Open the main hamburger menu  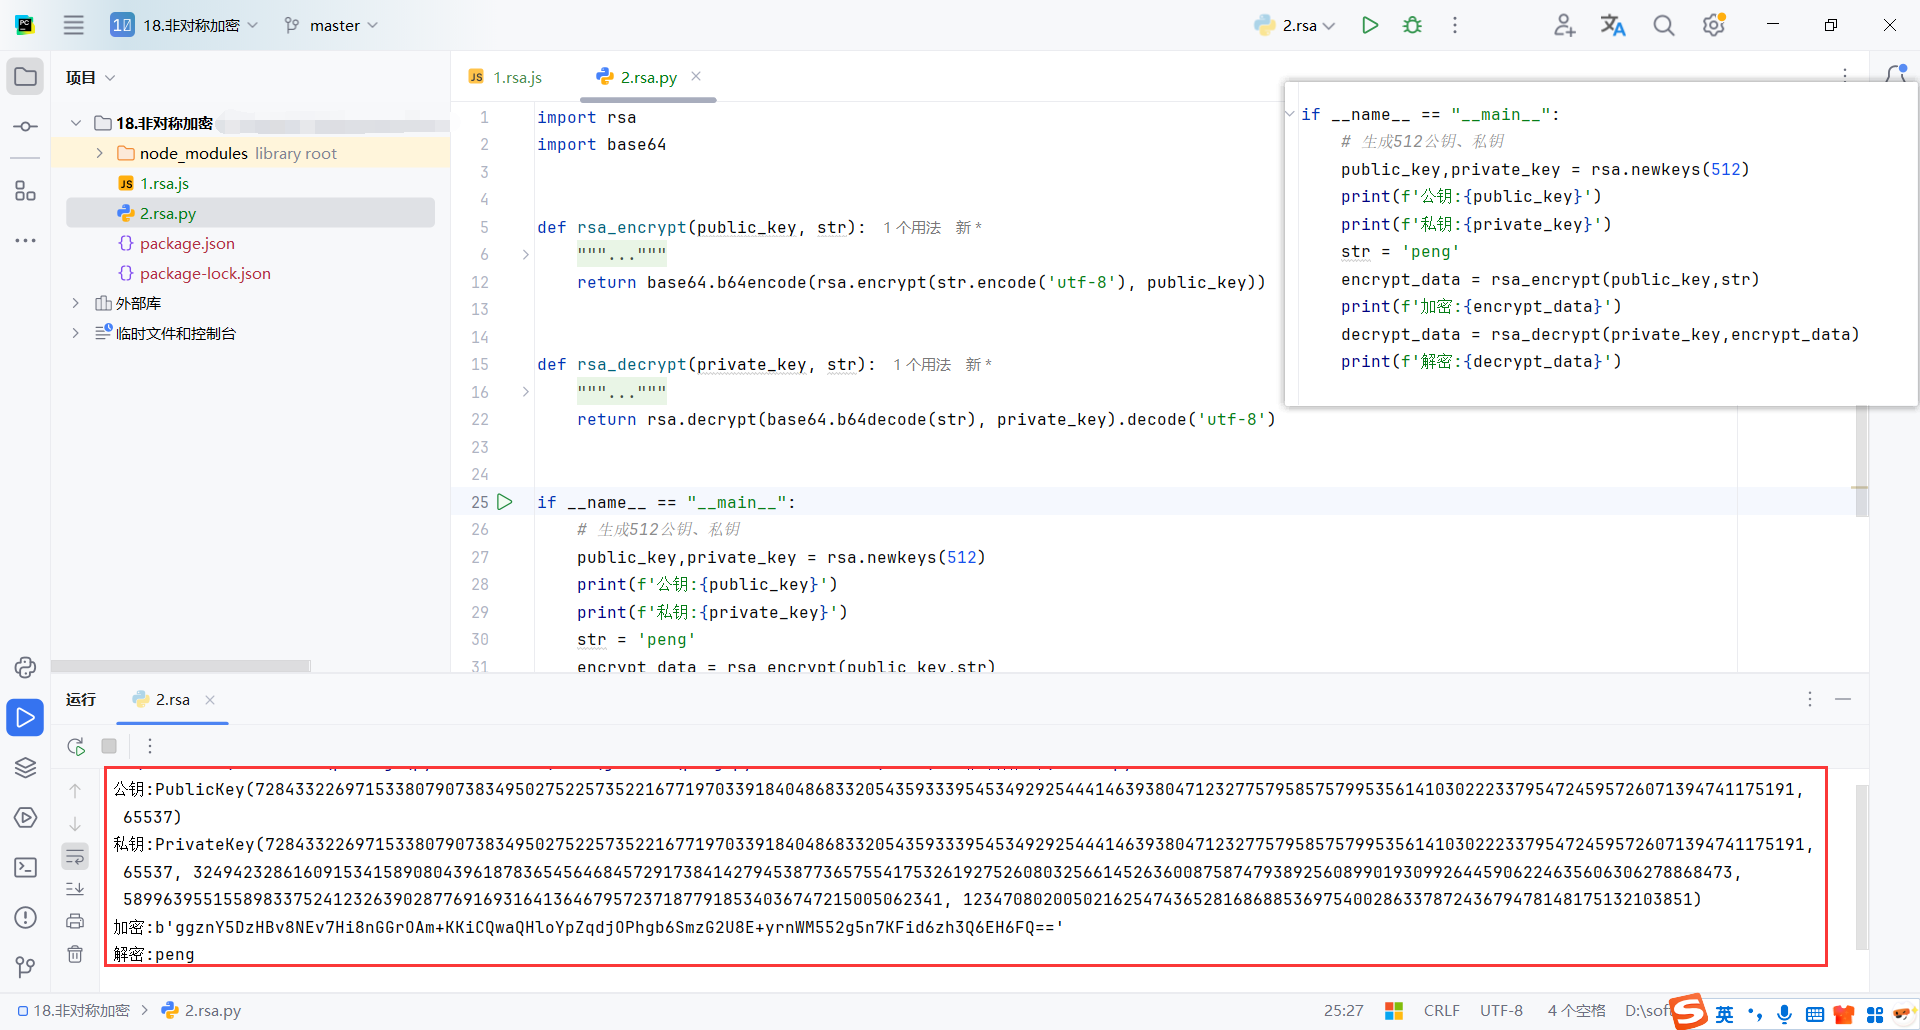click(x=74, y=25)
